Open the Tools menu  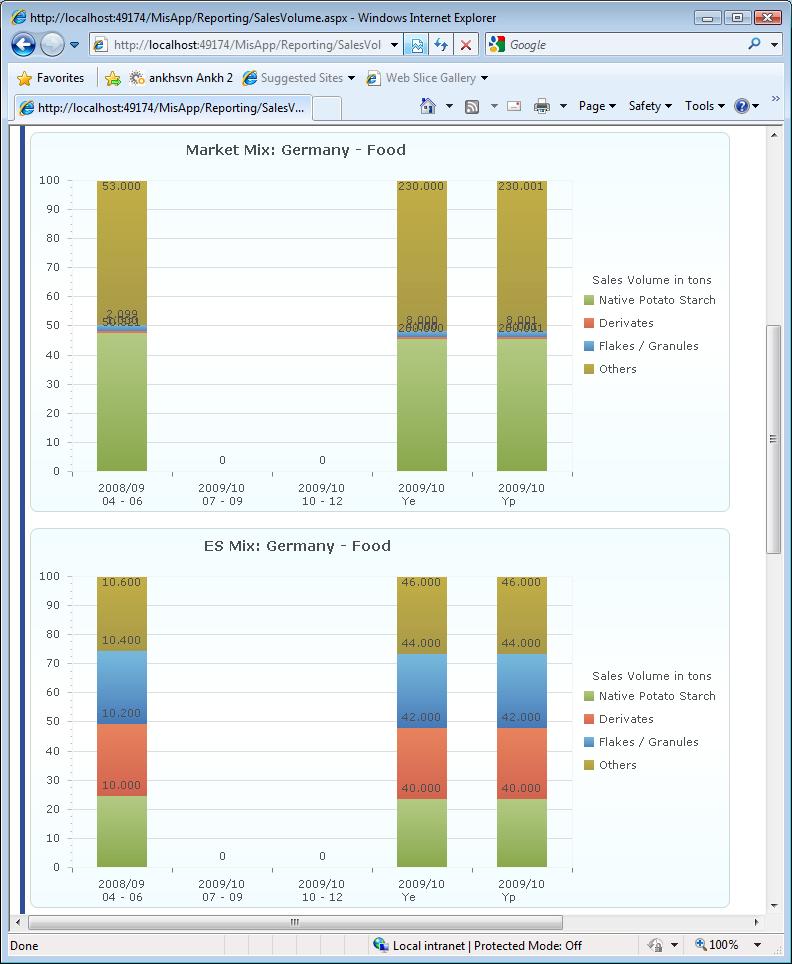705,106
